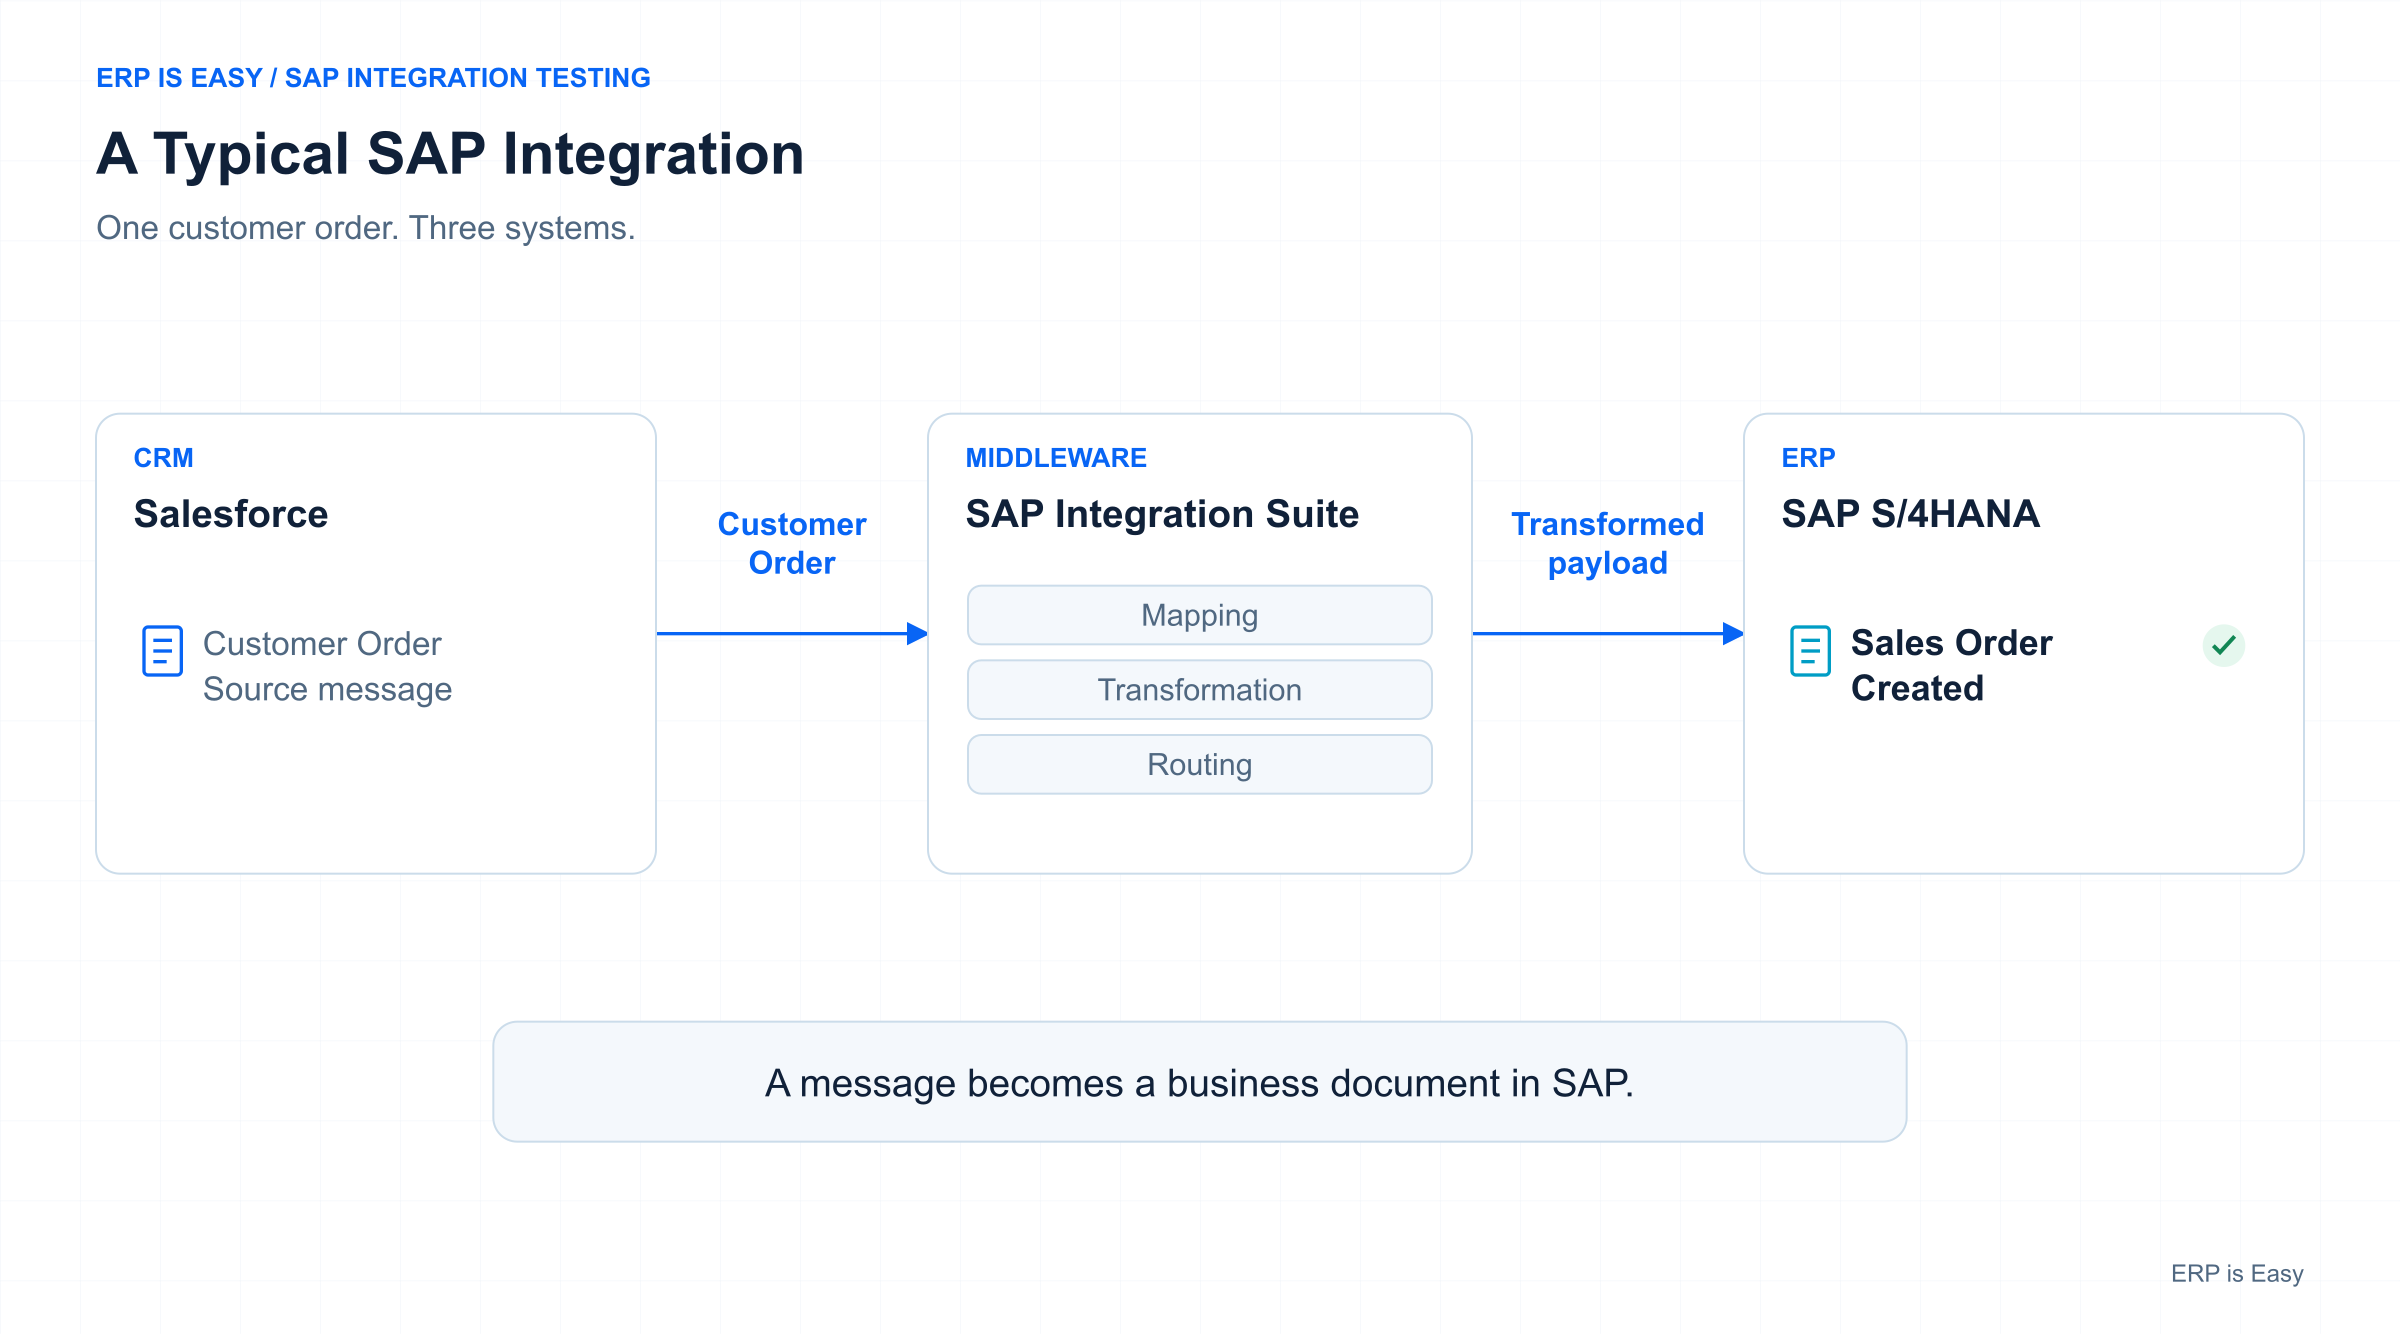Image resolution: width=2400 pixels, height=1334 pixels.
Task: Click the 'ERP is Easy' footer text
Action: tap(2237, 1274)
